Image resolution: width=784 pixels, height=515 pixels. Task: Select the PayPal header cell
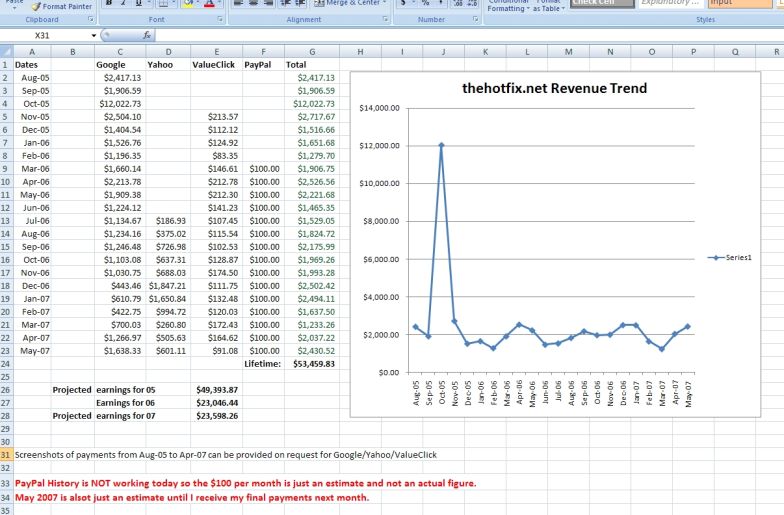pos(264,65)
